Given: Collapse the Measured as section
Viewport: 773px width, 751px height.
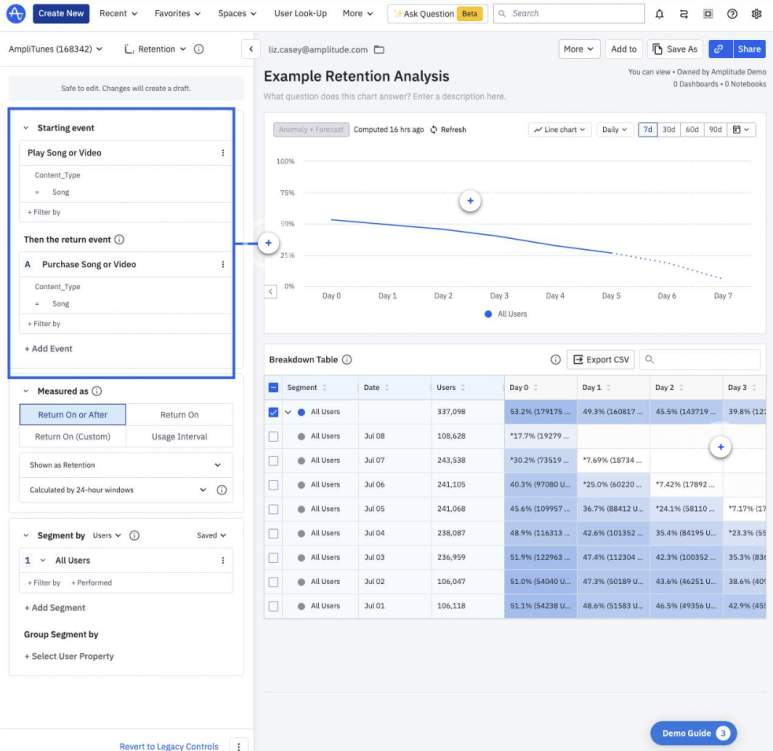Looking at the screenshot, I should [x=26, y=391].
